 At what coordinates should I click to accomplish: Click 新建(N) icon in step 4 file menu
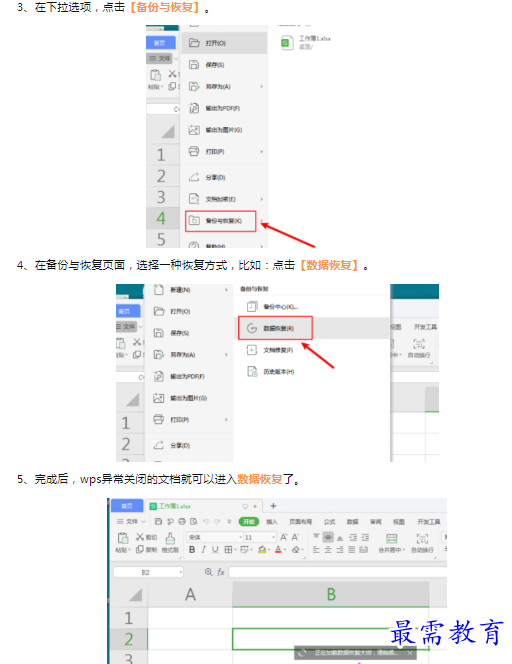click(158, 290)
